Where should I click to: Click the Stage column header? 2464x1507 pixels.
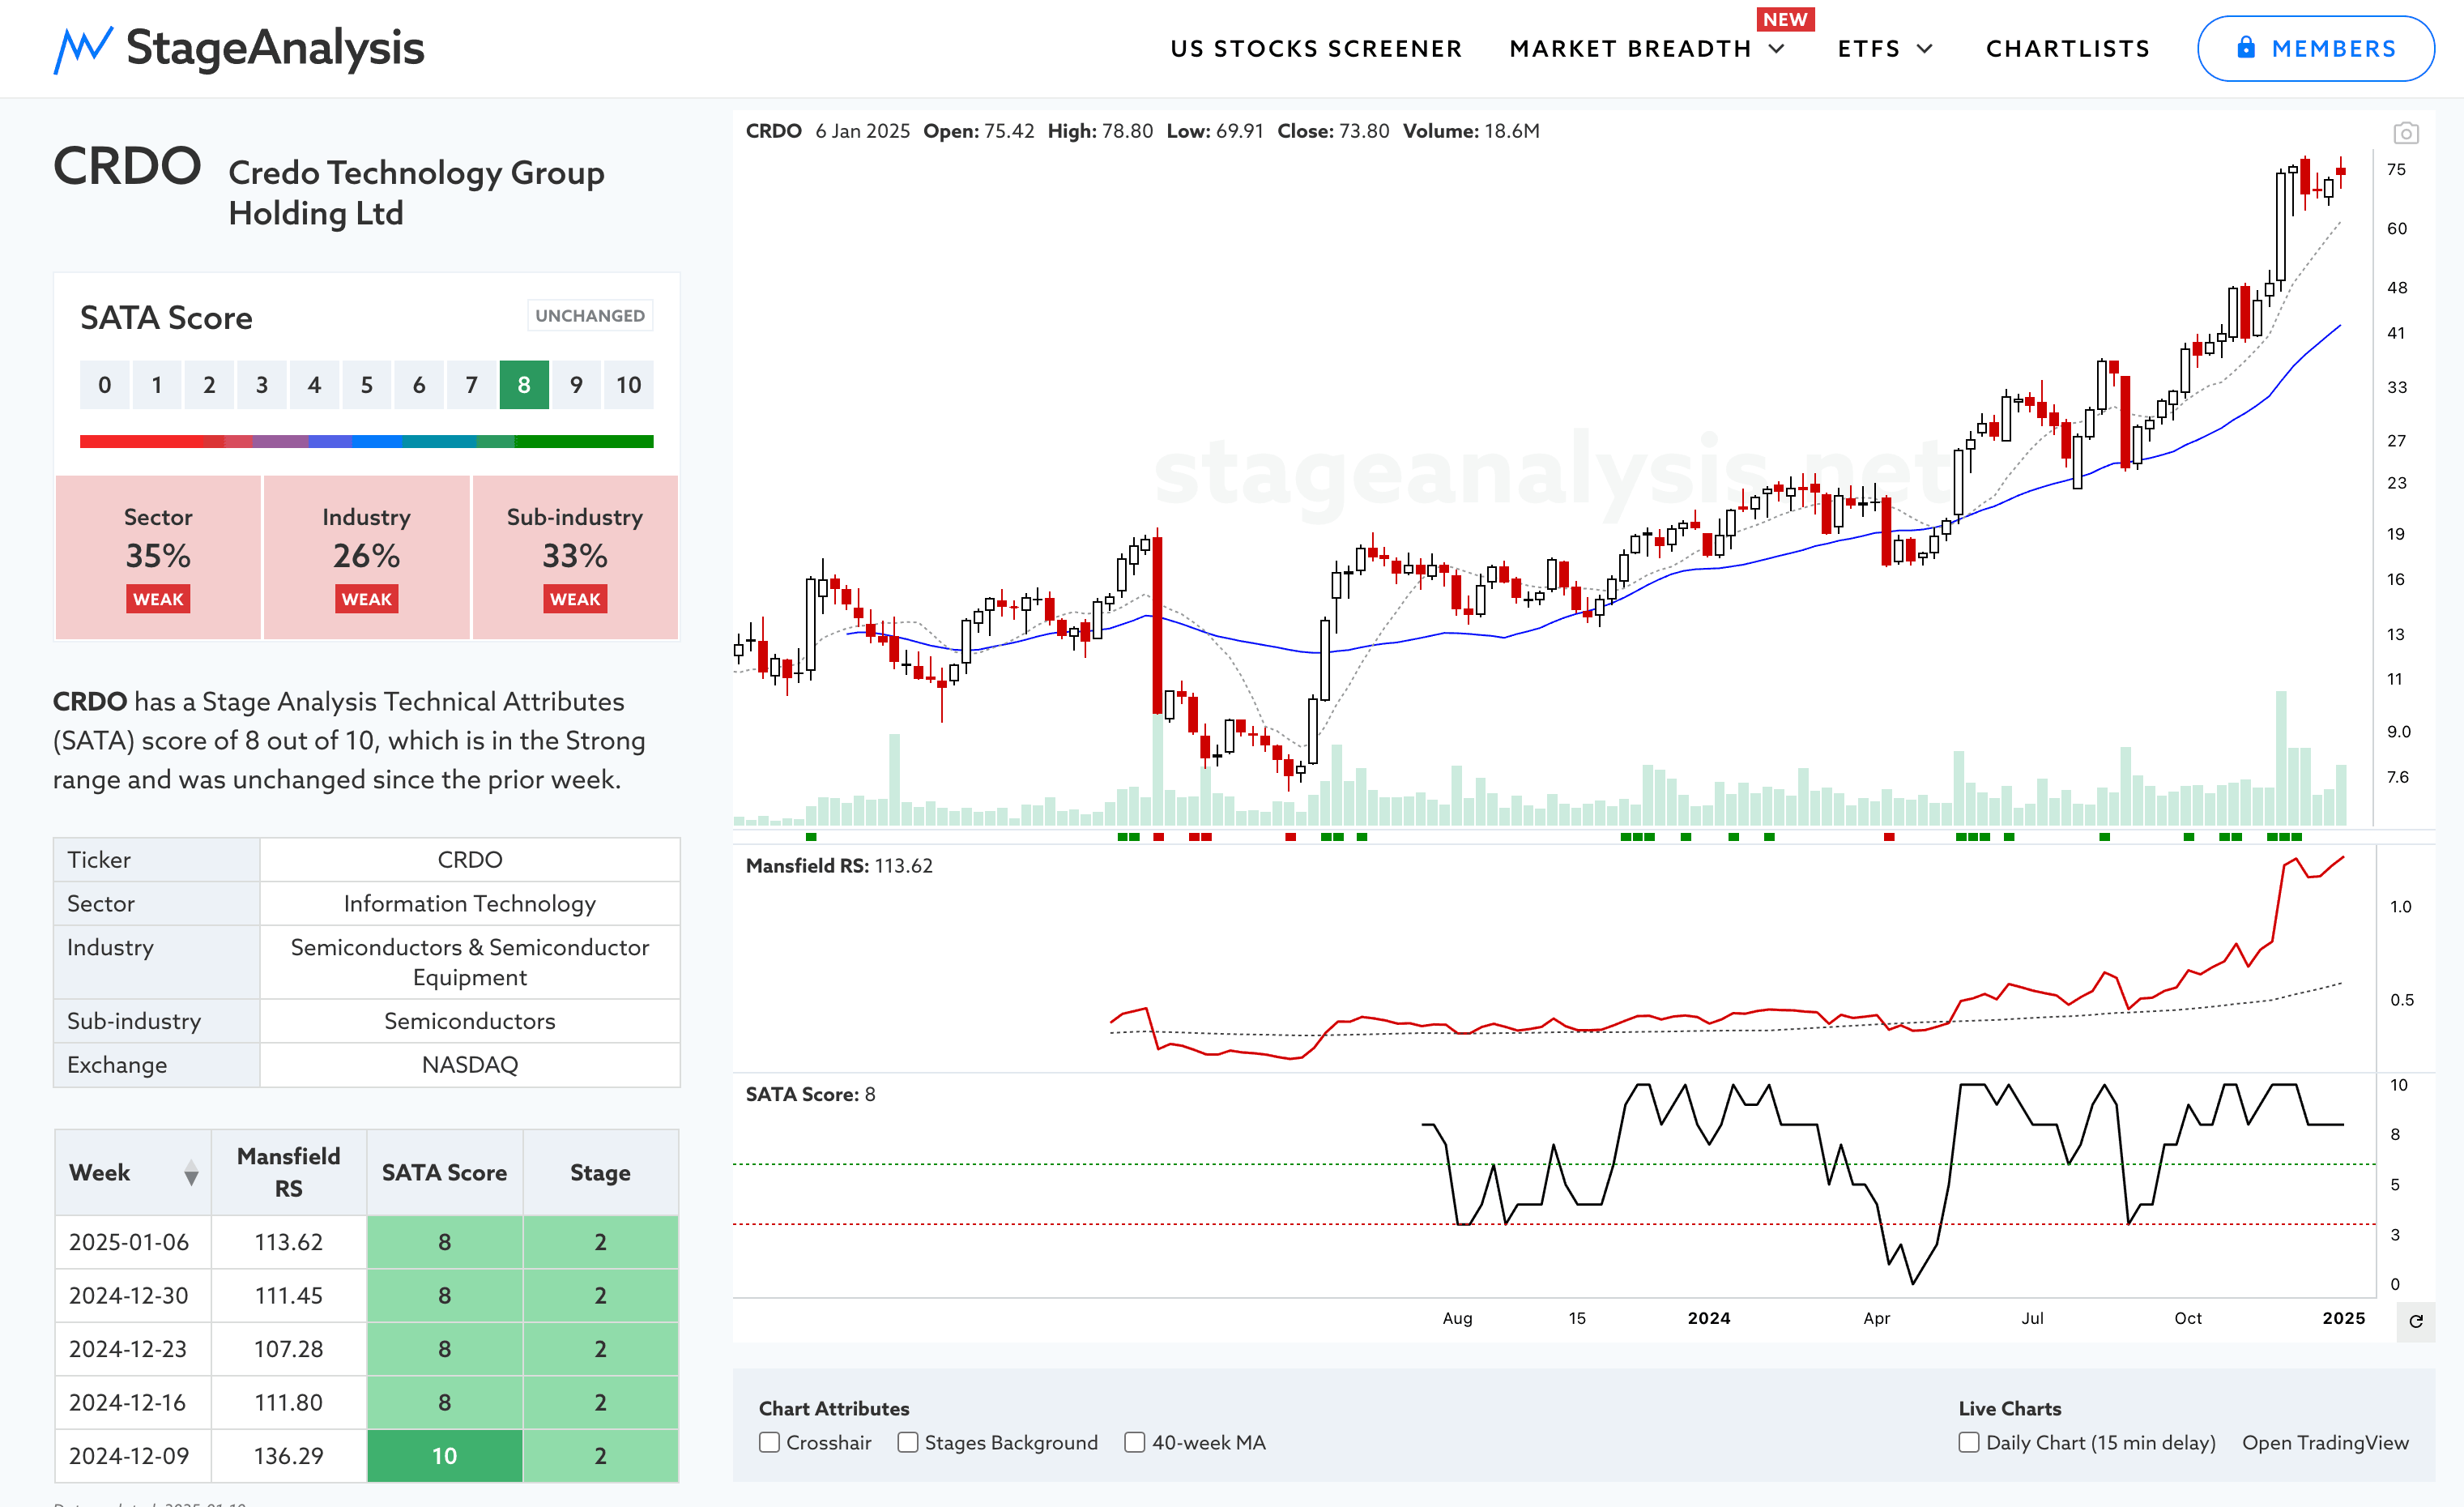600,1172
